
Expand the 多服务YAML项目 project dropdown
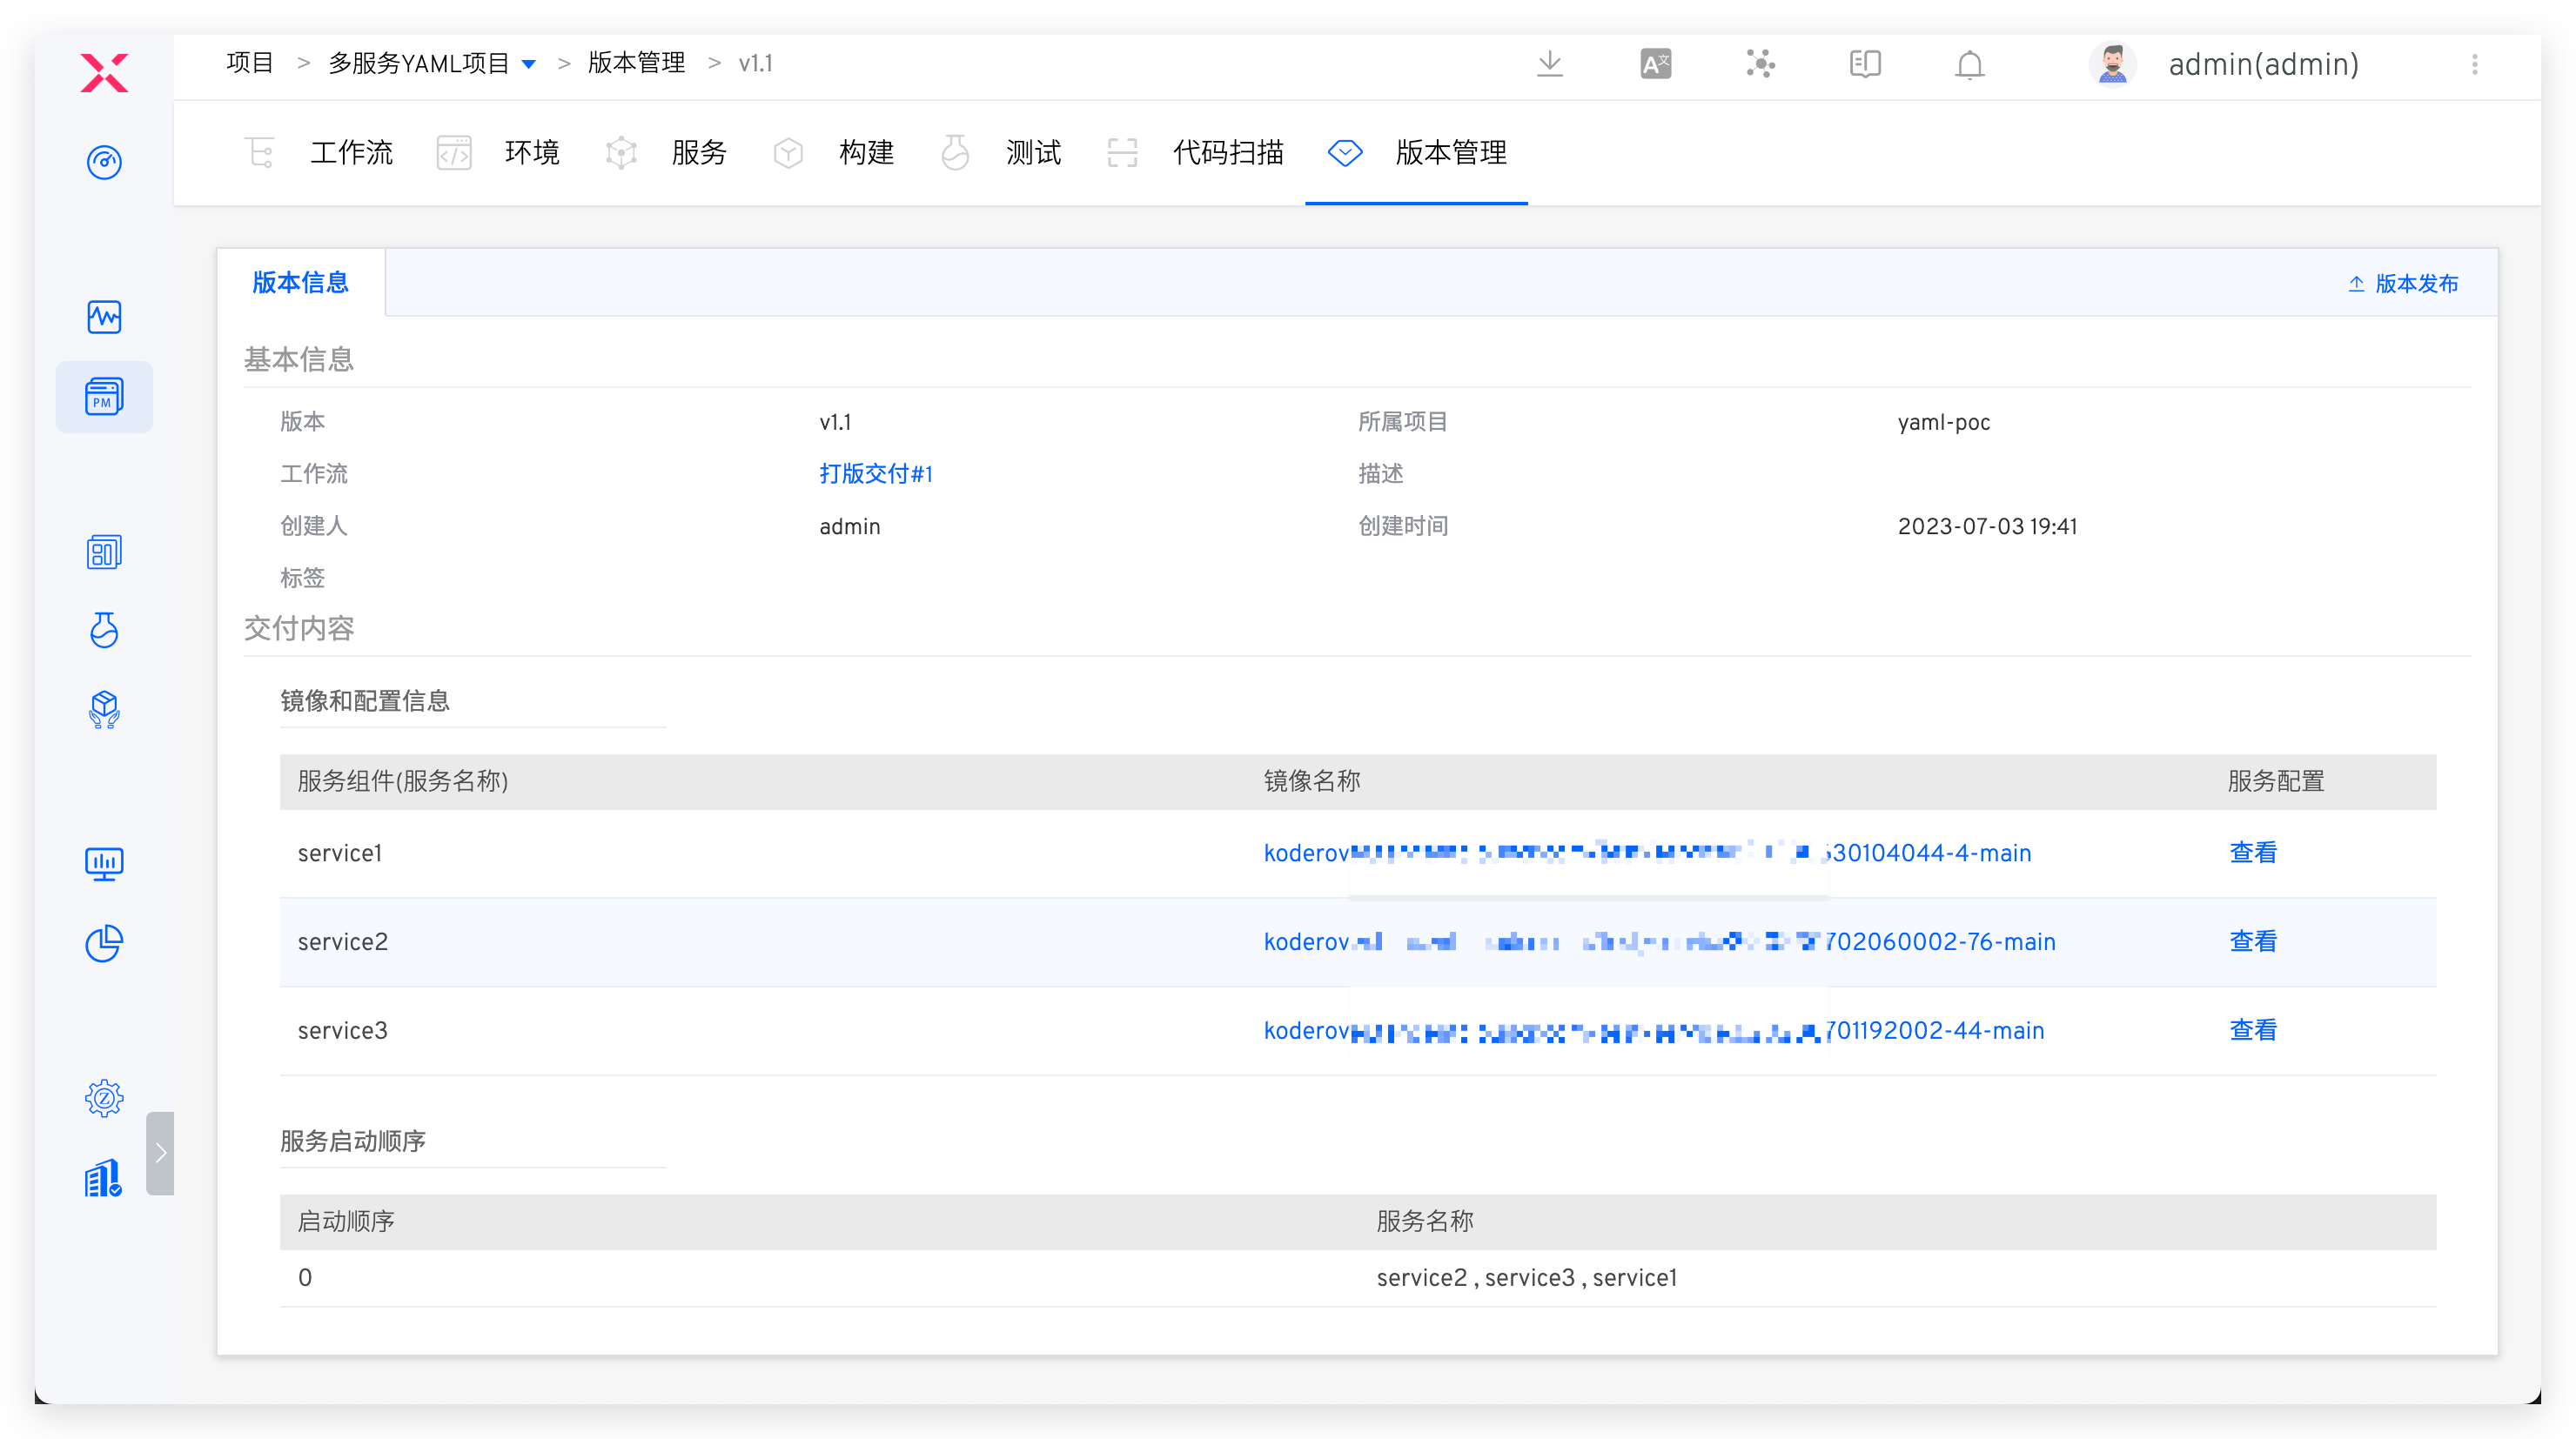click(529, 64)
